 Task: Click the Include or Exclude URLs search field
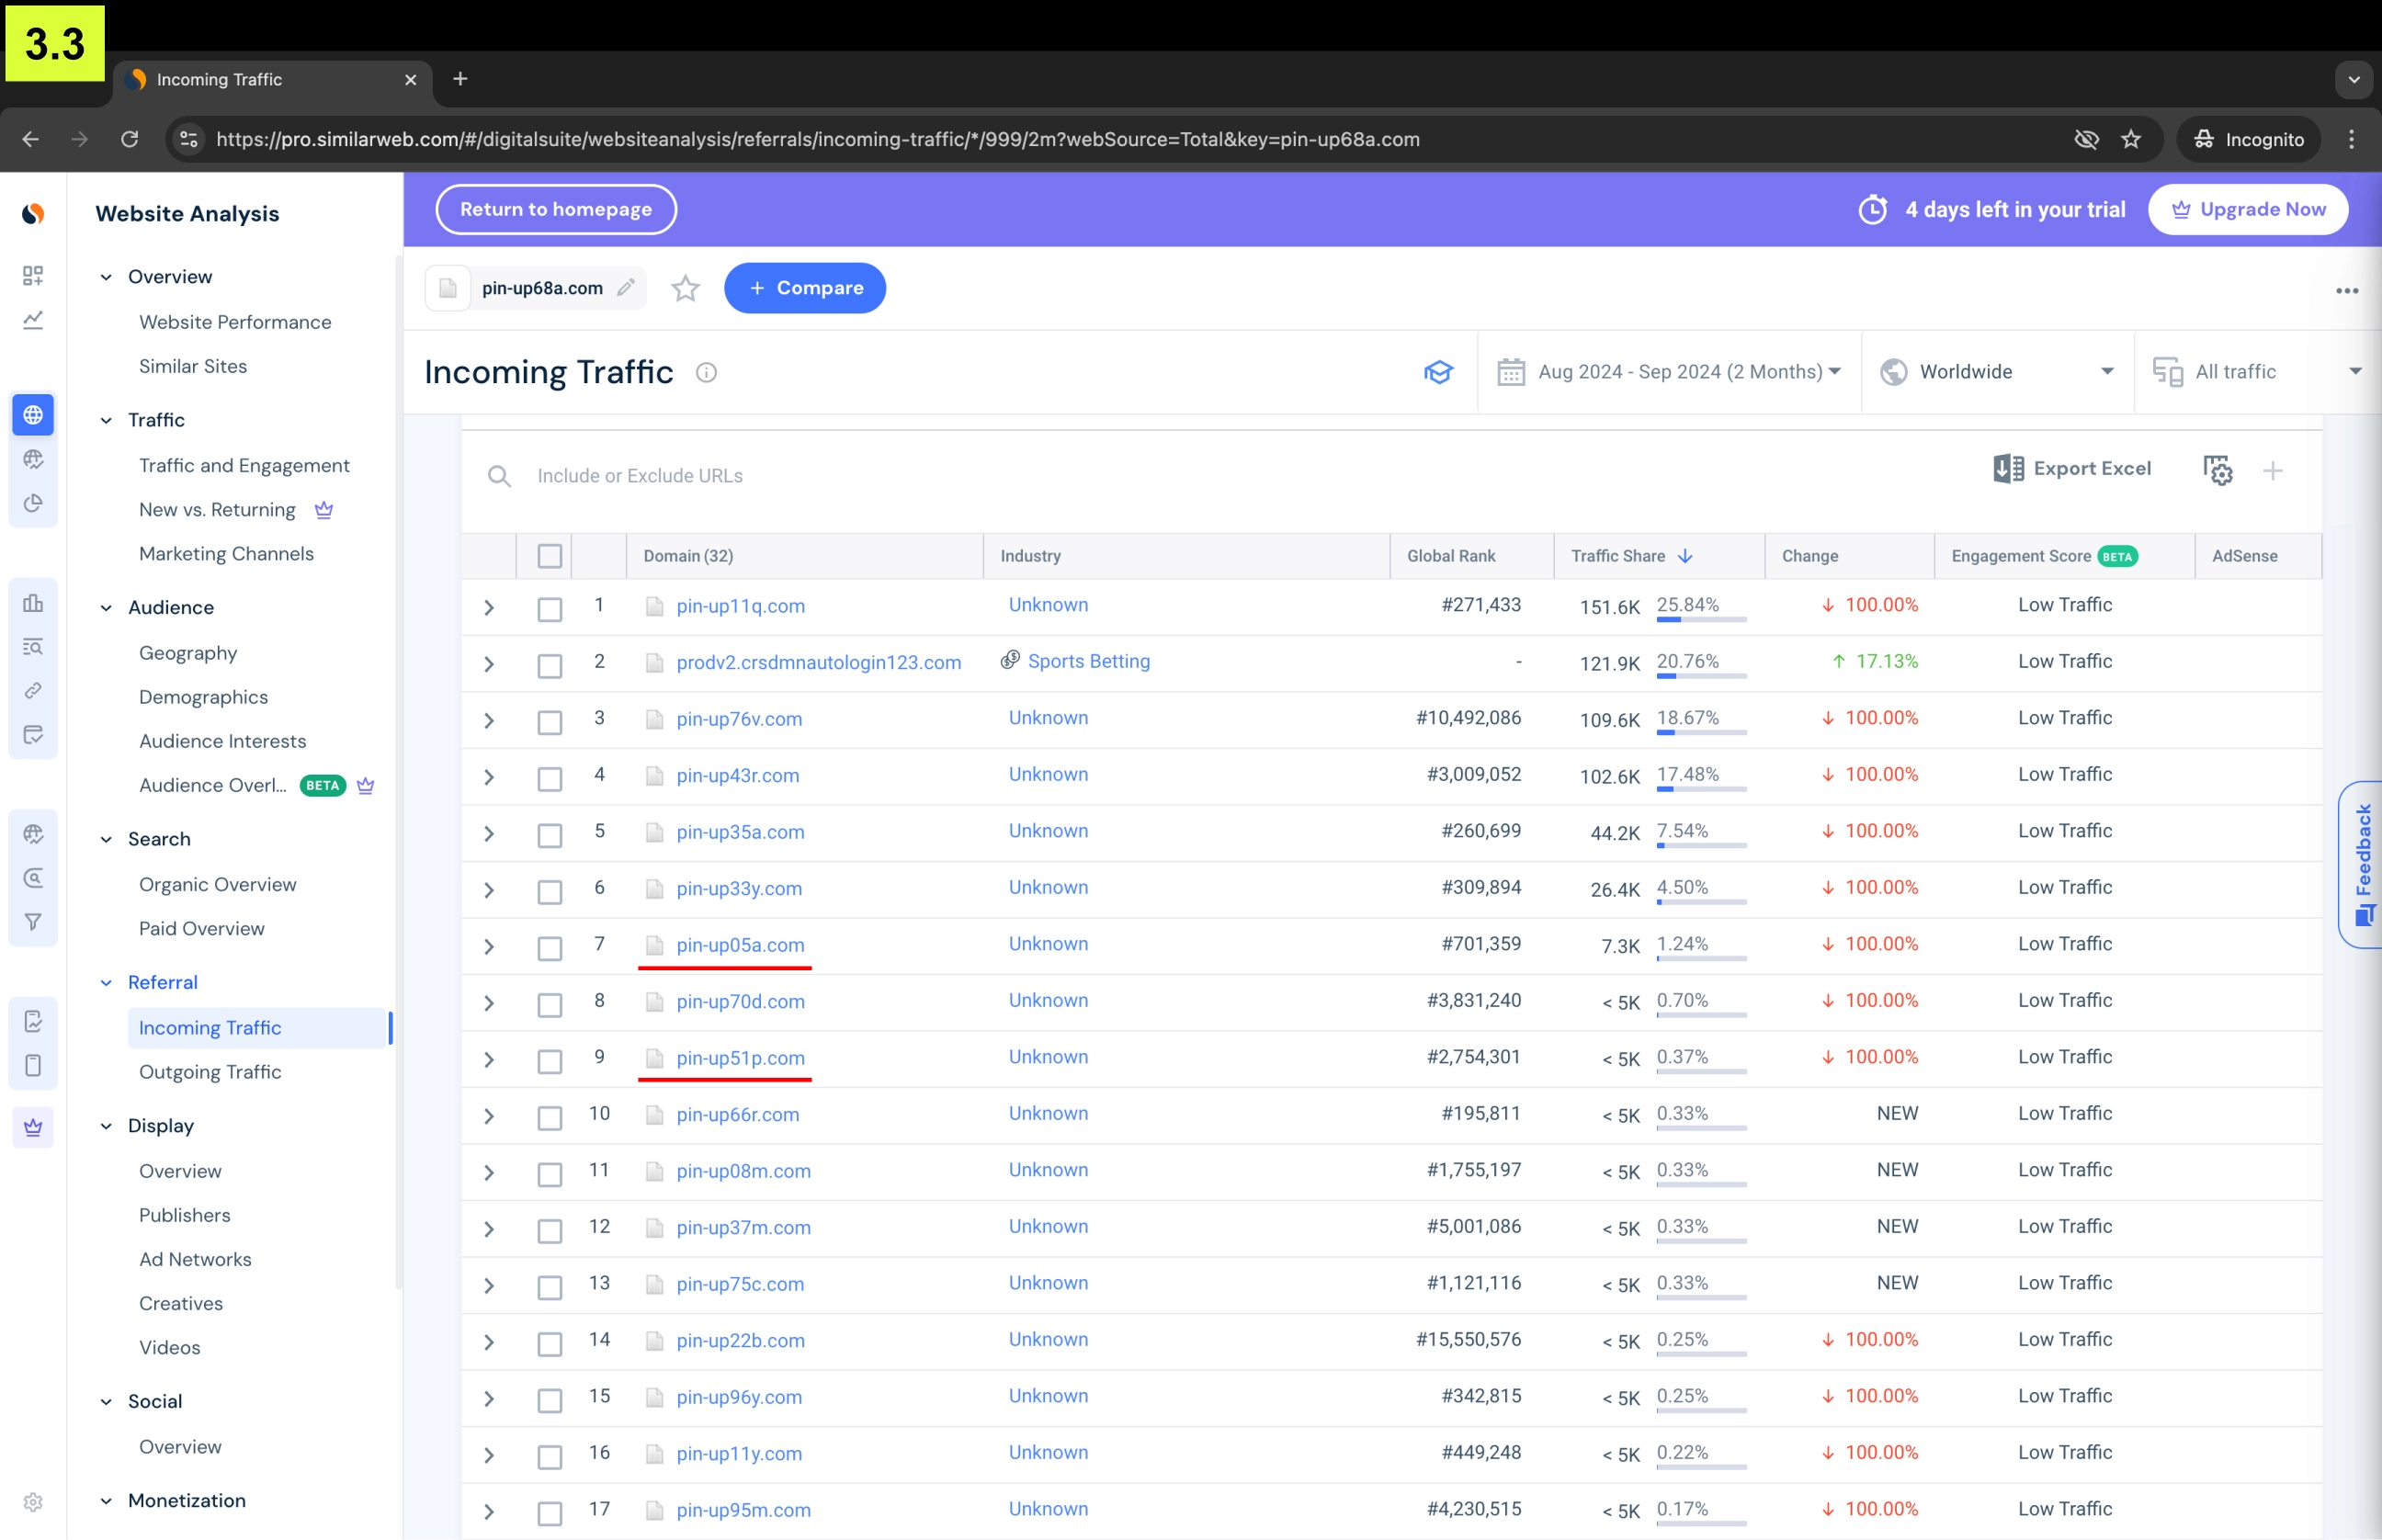tap(640, 476)
